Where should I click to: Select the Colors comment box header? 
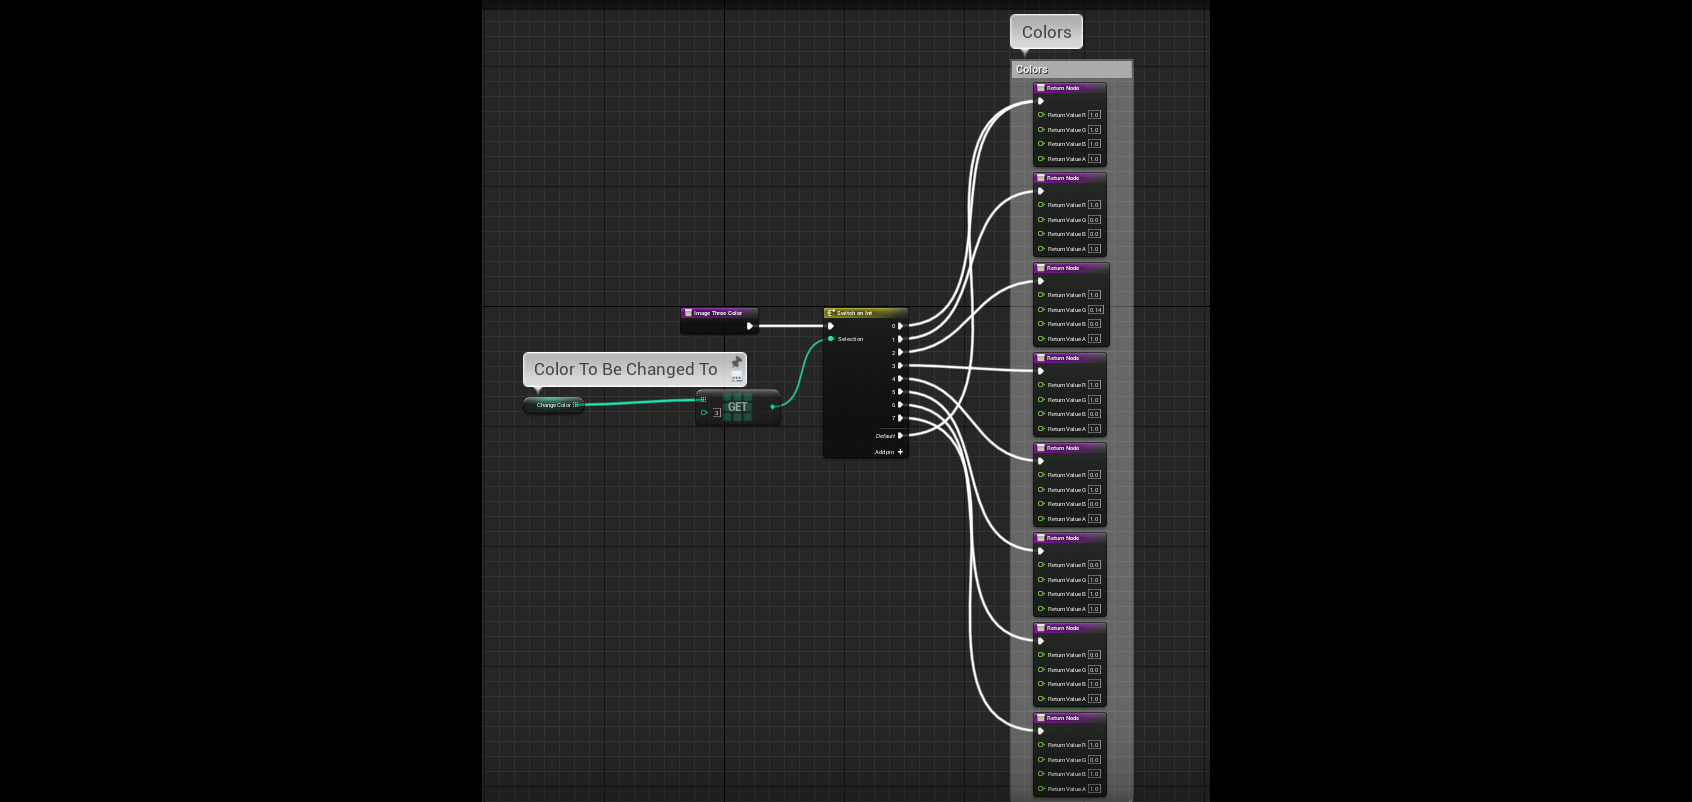pos(1072,69)
